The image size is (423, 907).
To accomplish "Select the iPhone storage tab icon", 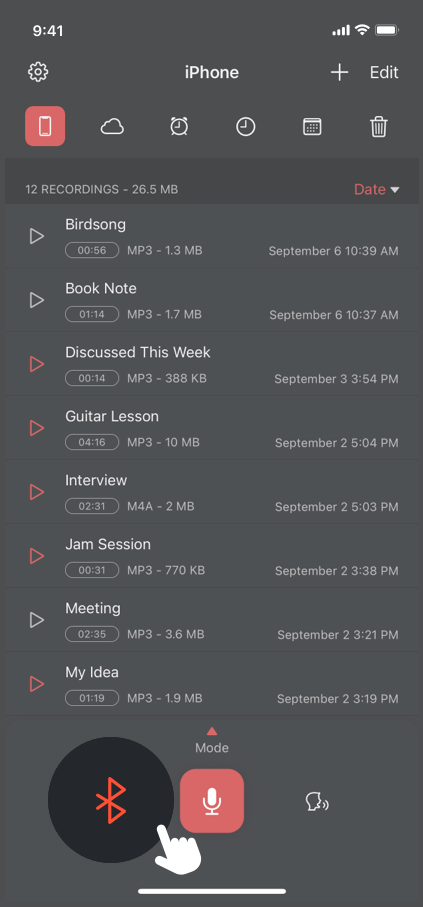I will pyautogui.click(x=45, y=126).
